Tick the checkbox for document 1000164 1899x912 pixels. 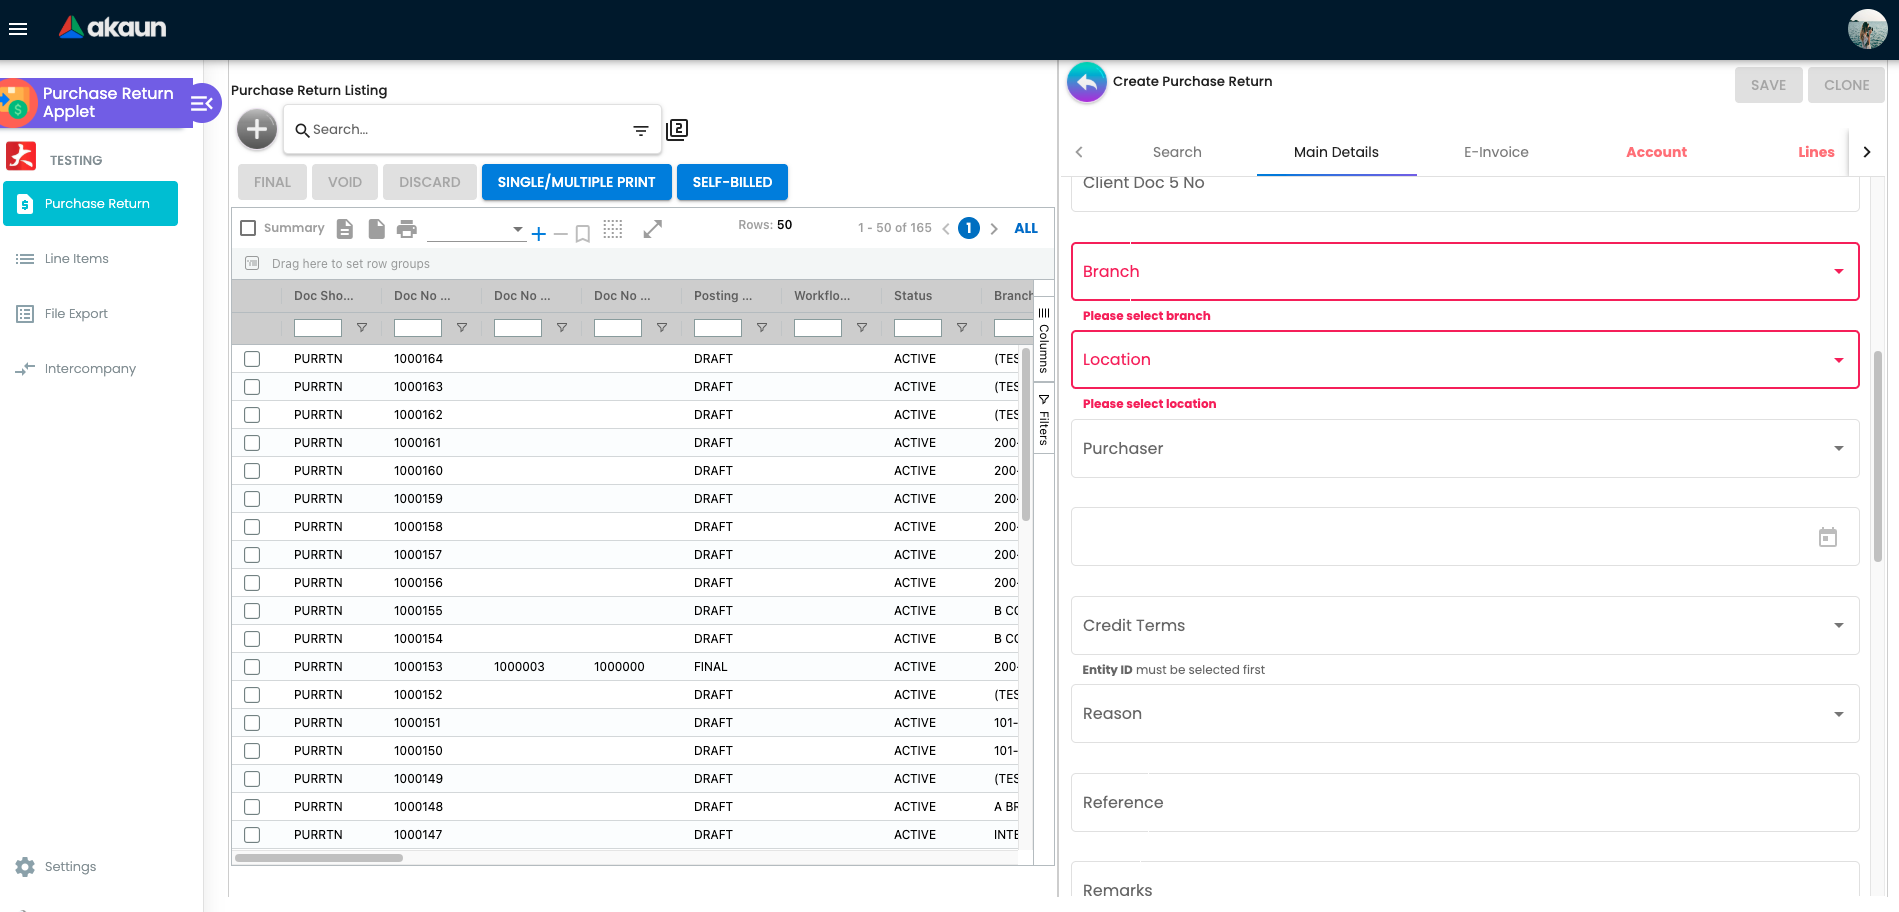[252, 359]
